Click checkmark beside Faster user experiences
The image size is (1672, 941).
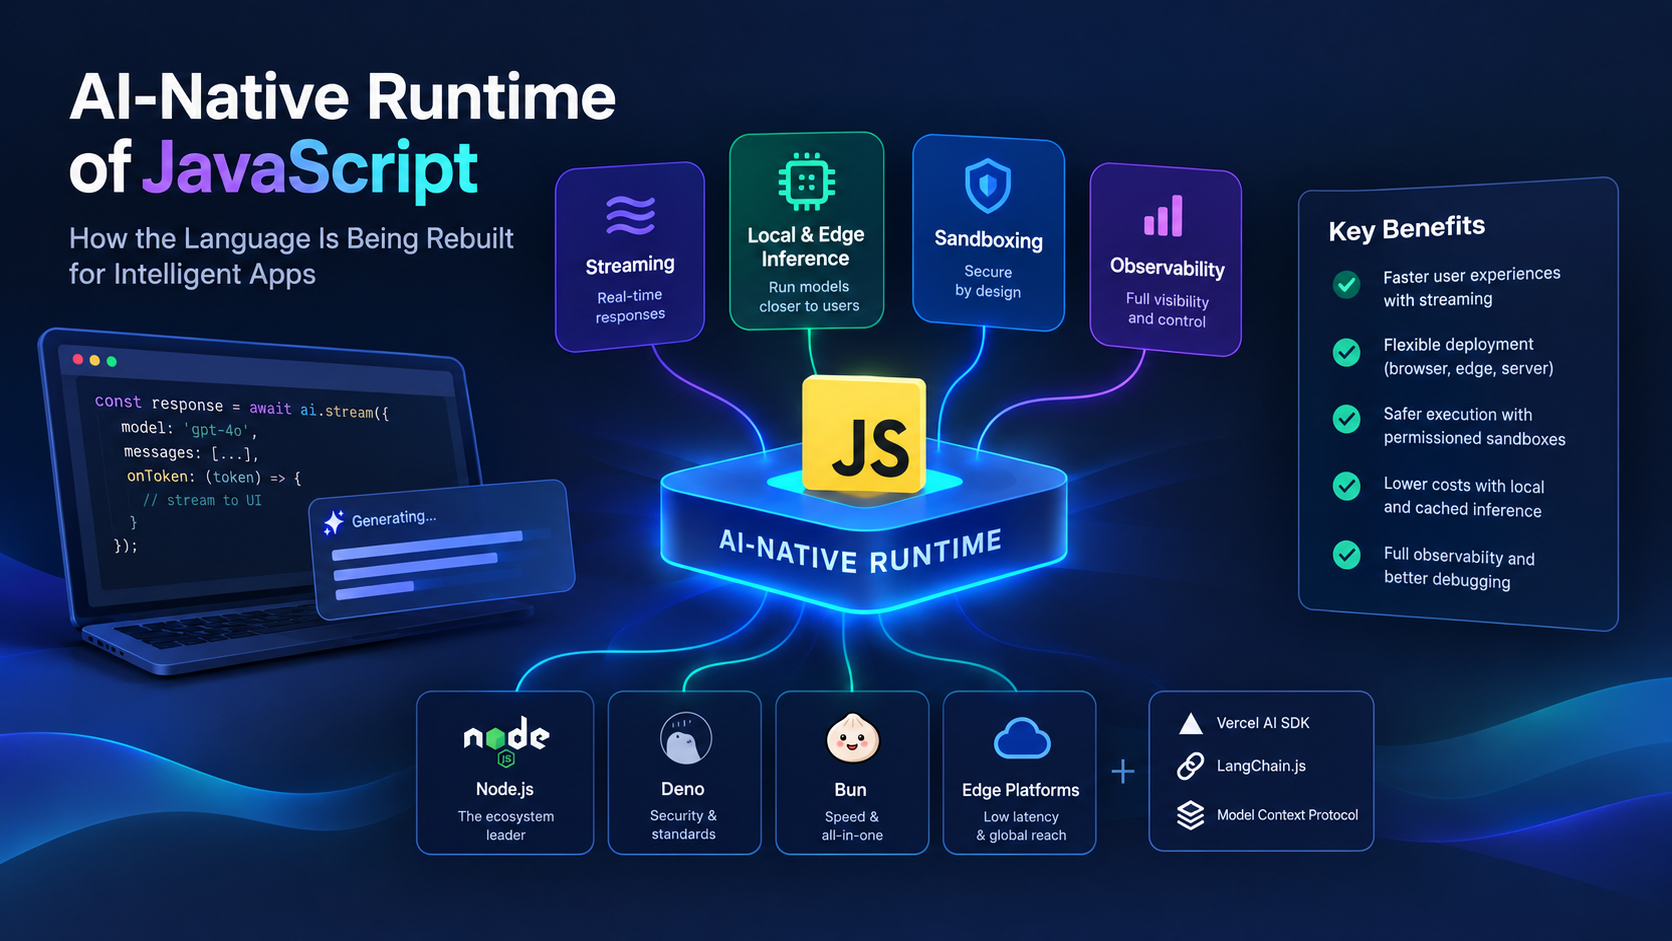click(x=1347, y=285)
